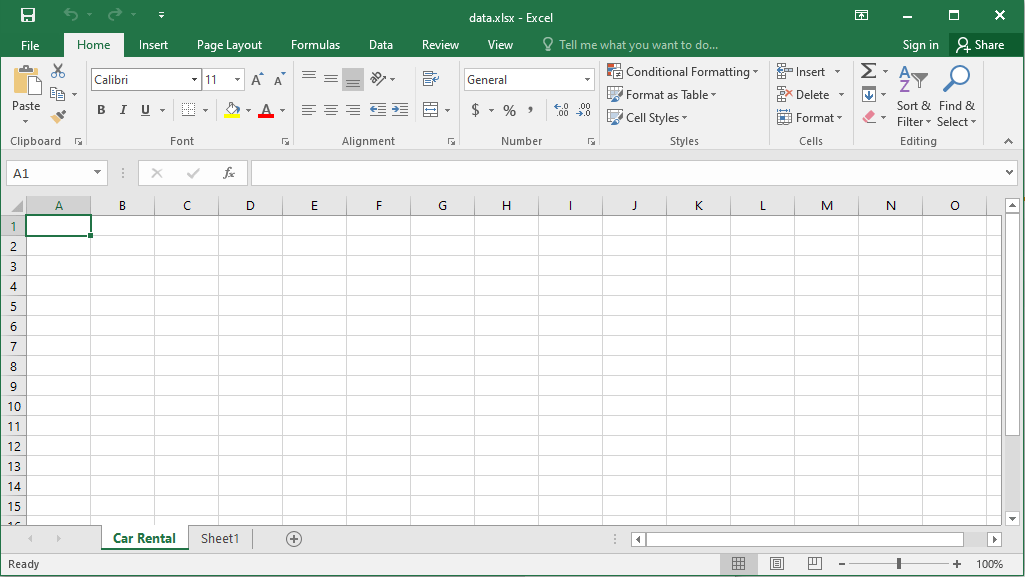The image size is (1025, 577).
Task: Click the Tell me what you want search box
Action: (631, 45)
